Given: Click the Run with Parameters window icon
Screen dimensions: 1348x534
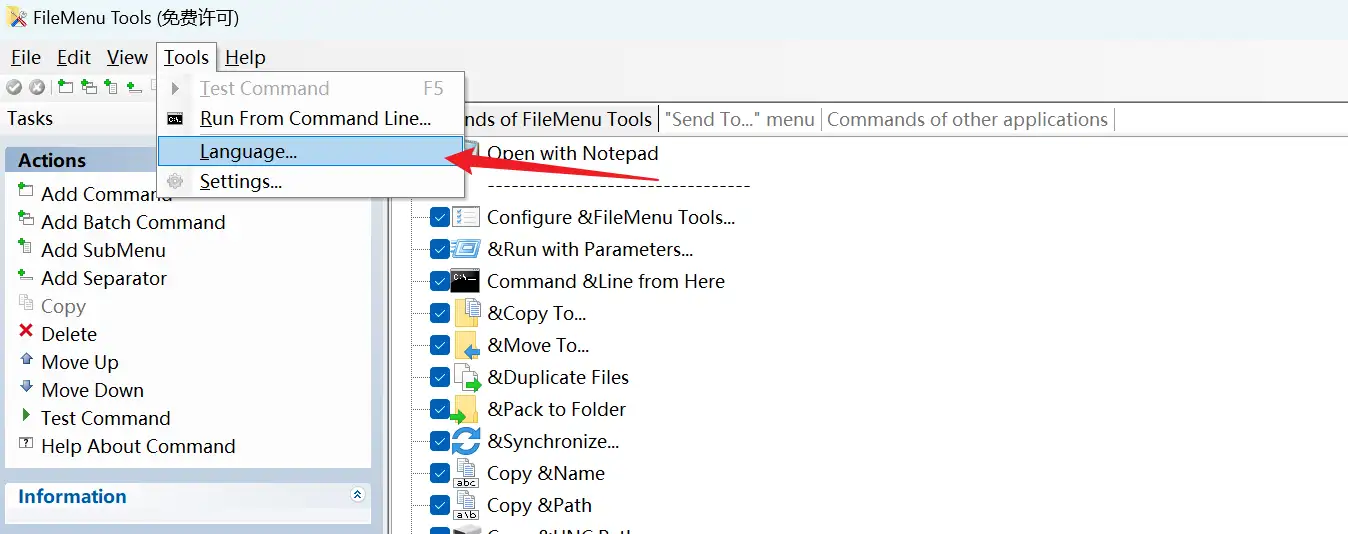Looking at the screenshot, I should coord(466,249).
